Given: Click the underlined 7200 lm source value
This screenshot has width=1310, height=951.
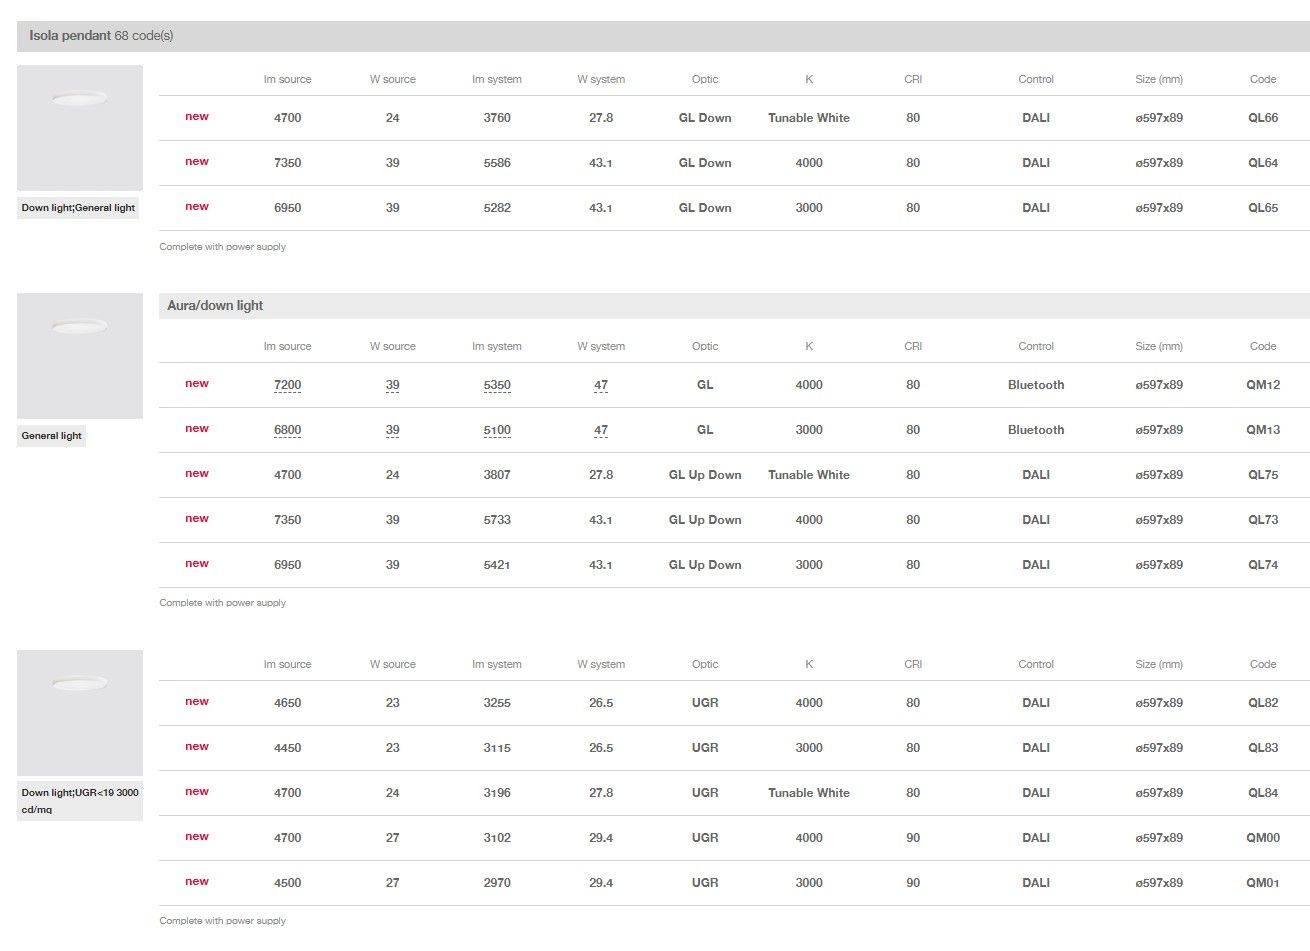Looking at the screenshot, I should 287,385.
